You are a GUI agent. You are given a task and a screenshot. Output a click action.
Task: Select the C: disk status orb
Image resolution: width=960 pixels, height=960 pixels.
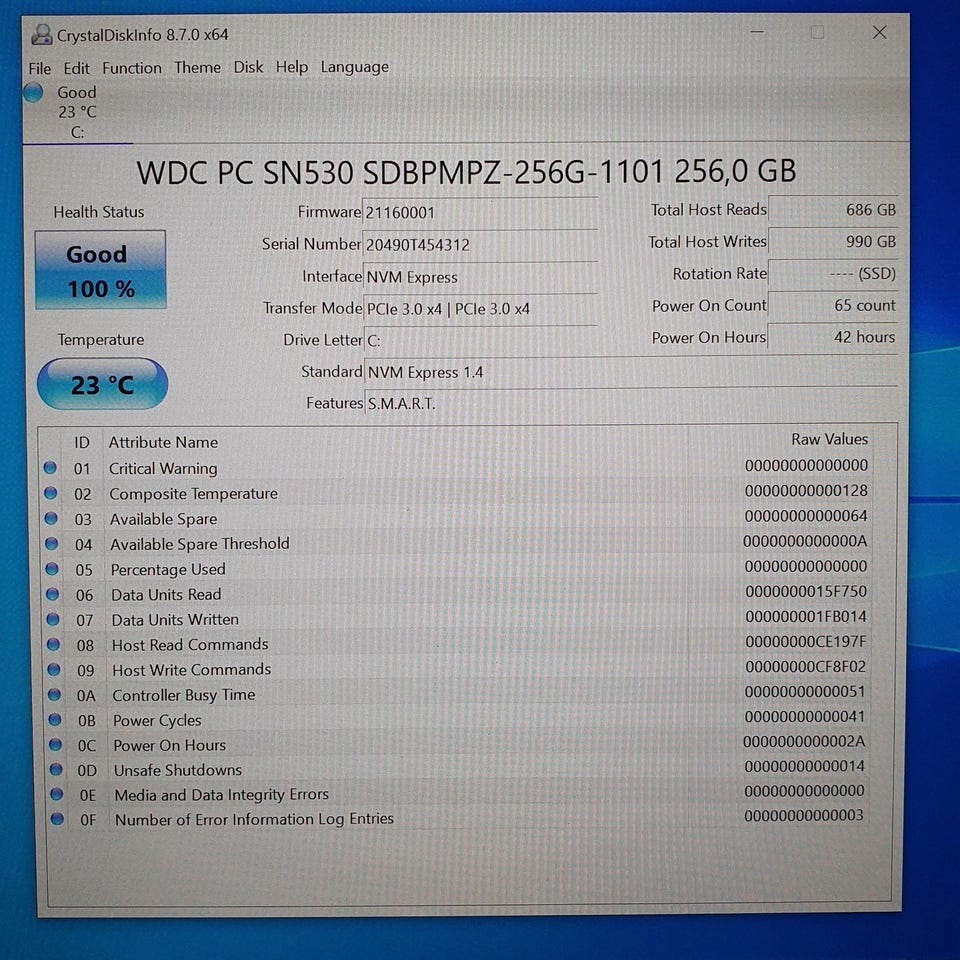click(x=33, y=92)
